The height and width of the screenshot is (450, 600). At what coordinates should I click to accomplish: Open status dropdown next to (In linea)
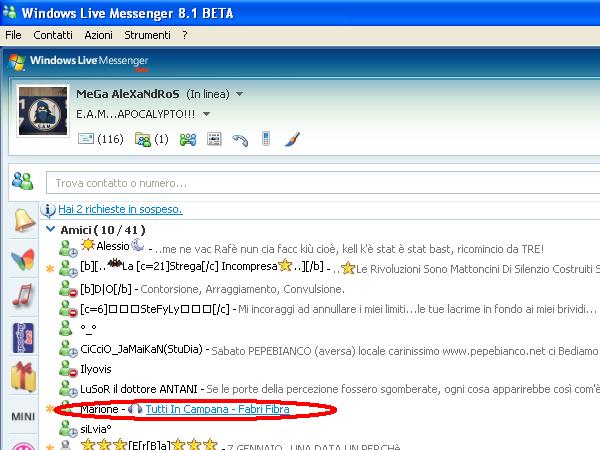pos(240,94)
